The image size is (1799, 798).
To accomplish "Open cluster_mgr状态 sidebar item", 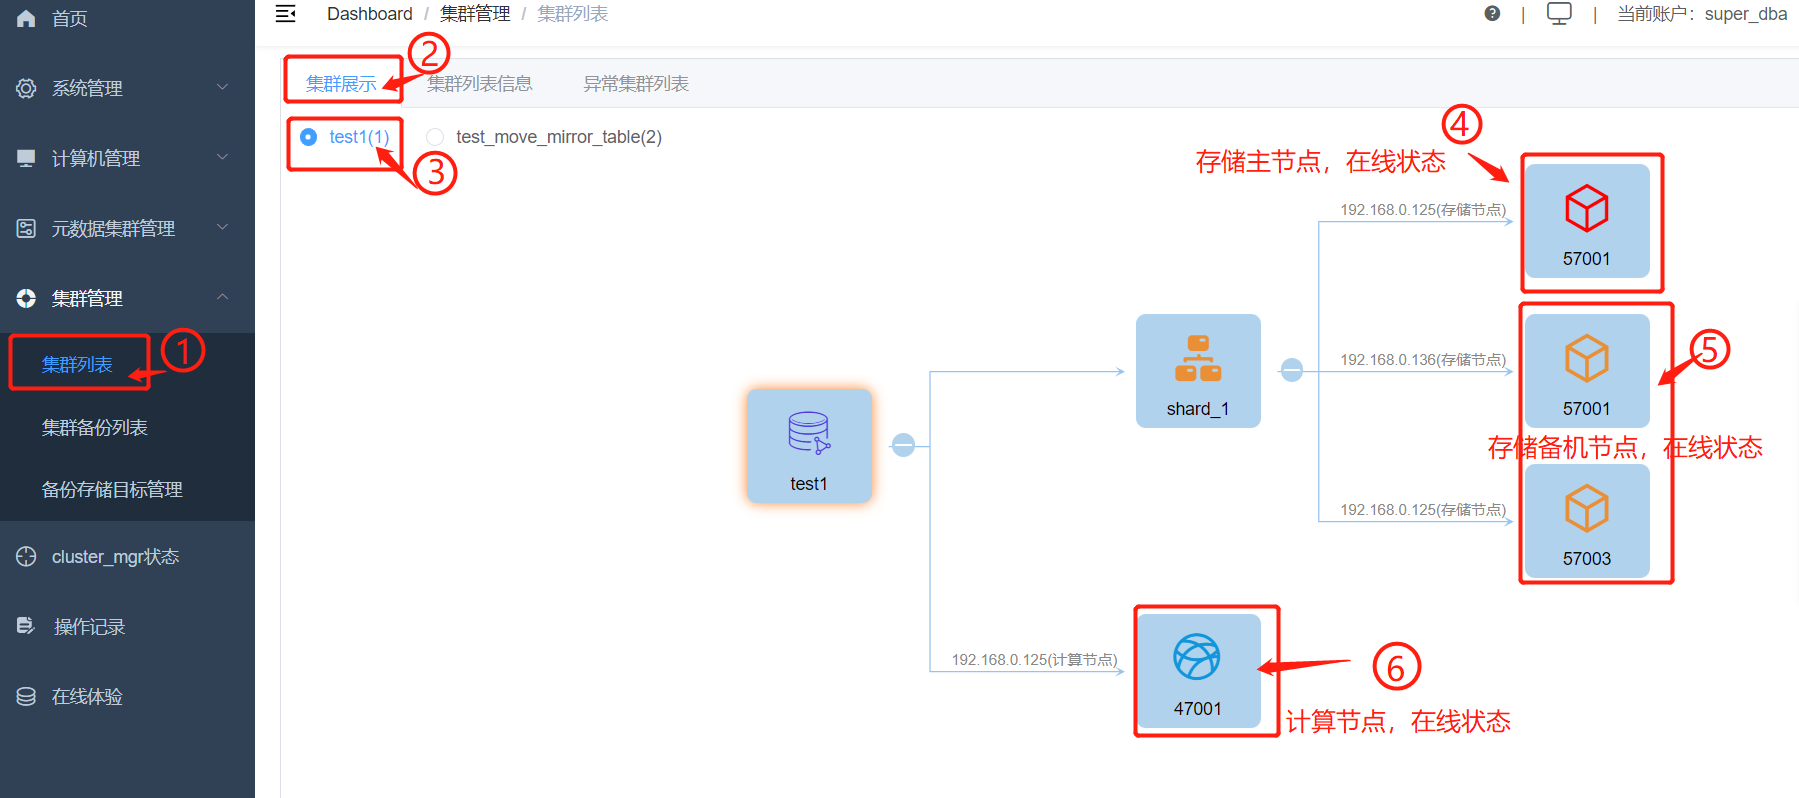I will [x=115, y=557].
